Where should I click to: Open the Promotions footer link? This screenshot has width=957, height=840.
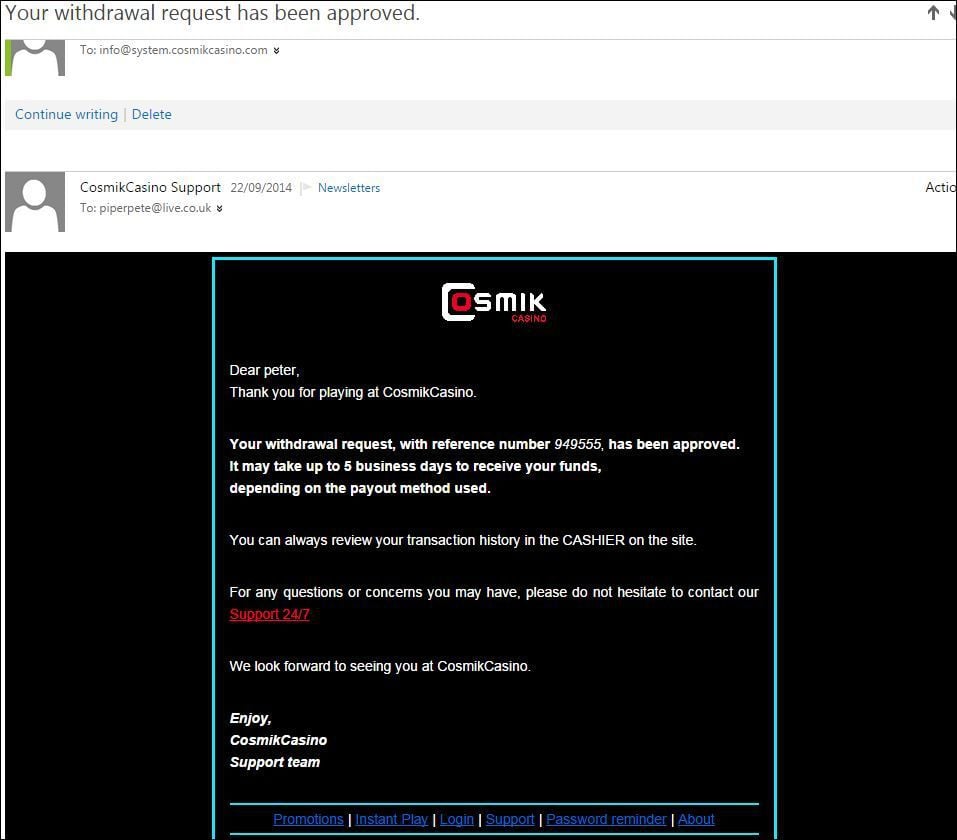(308, 819)
